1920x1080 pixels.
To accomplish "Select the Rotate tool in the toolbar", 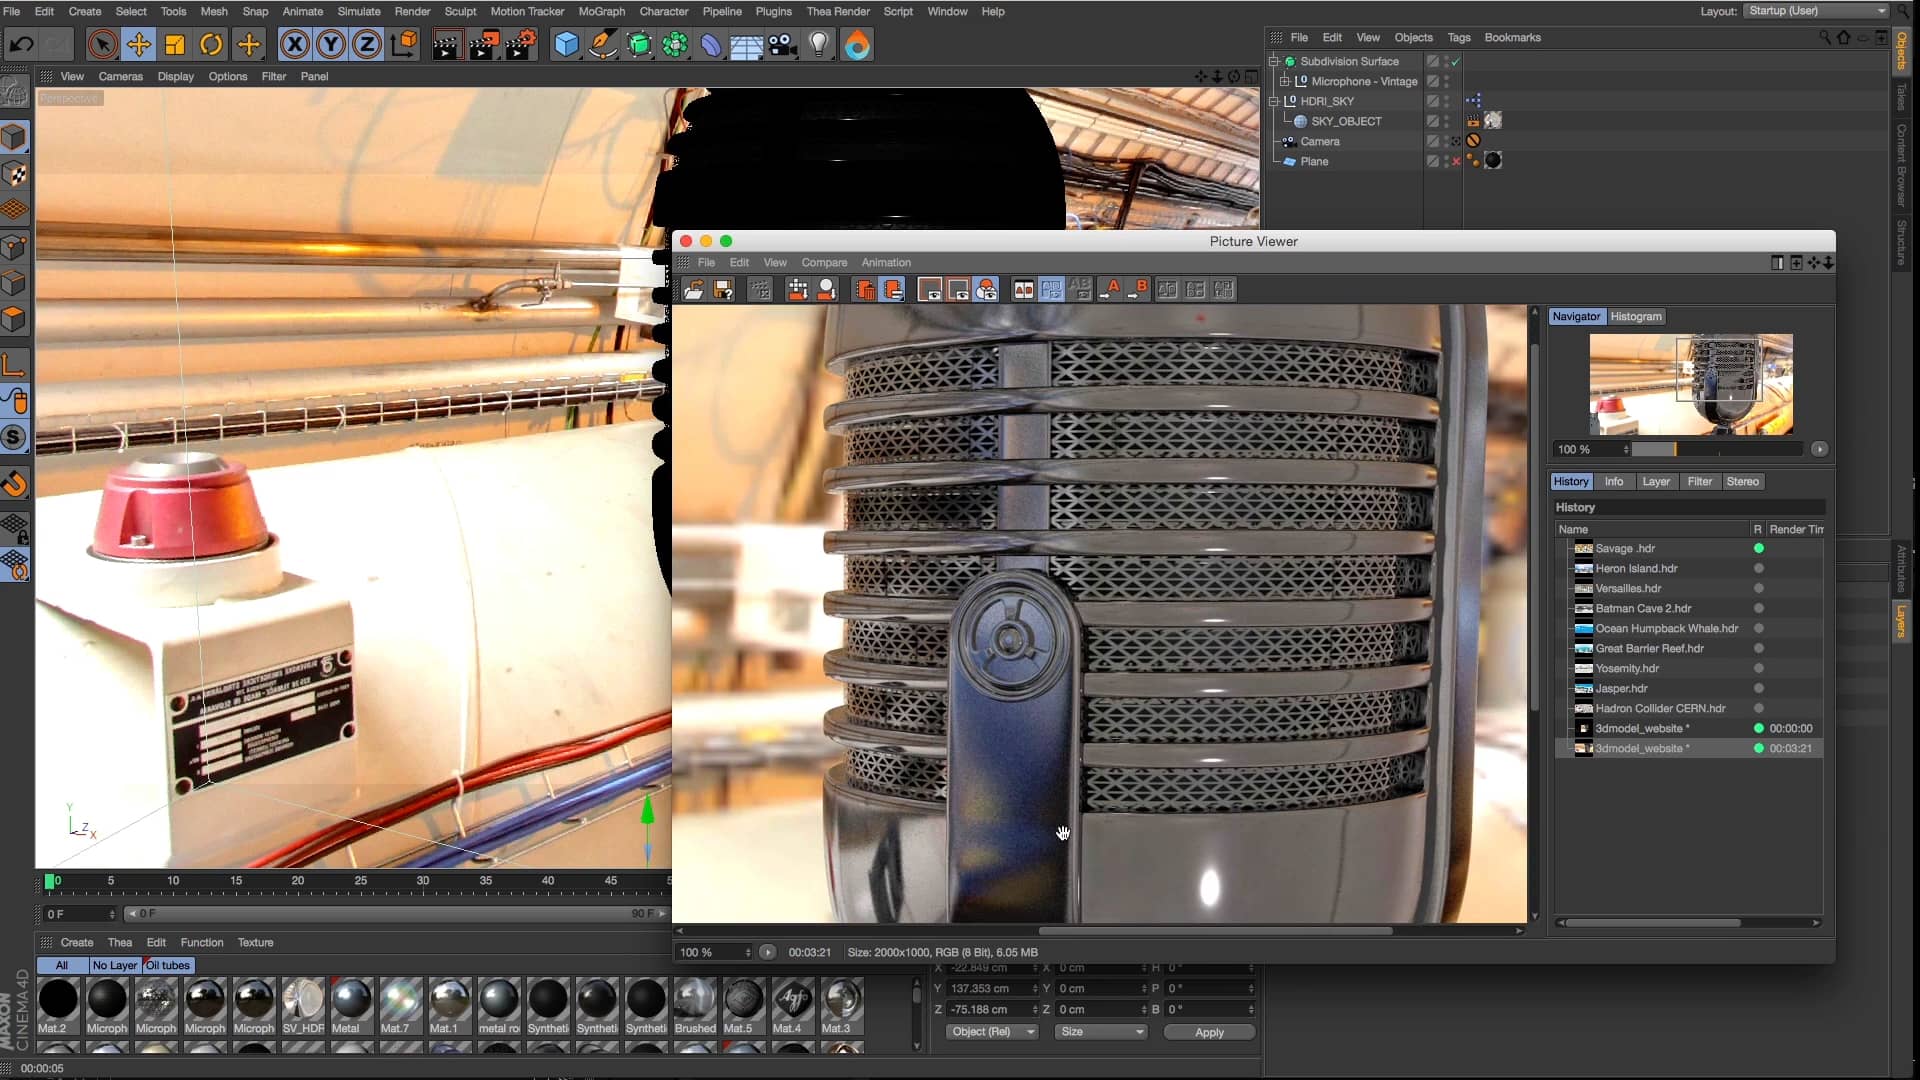I will [210, 44].
